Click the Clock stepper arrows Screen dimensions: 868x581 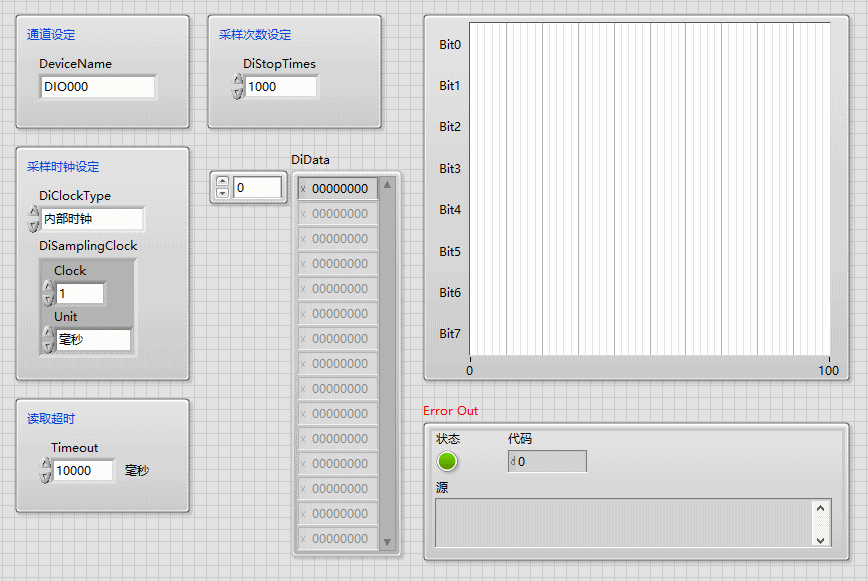(47, 293)
